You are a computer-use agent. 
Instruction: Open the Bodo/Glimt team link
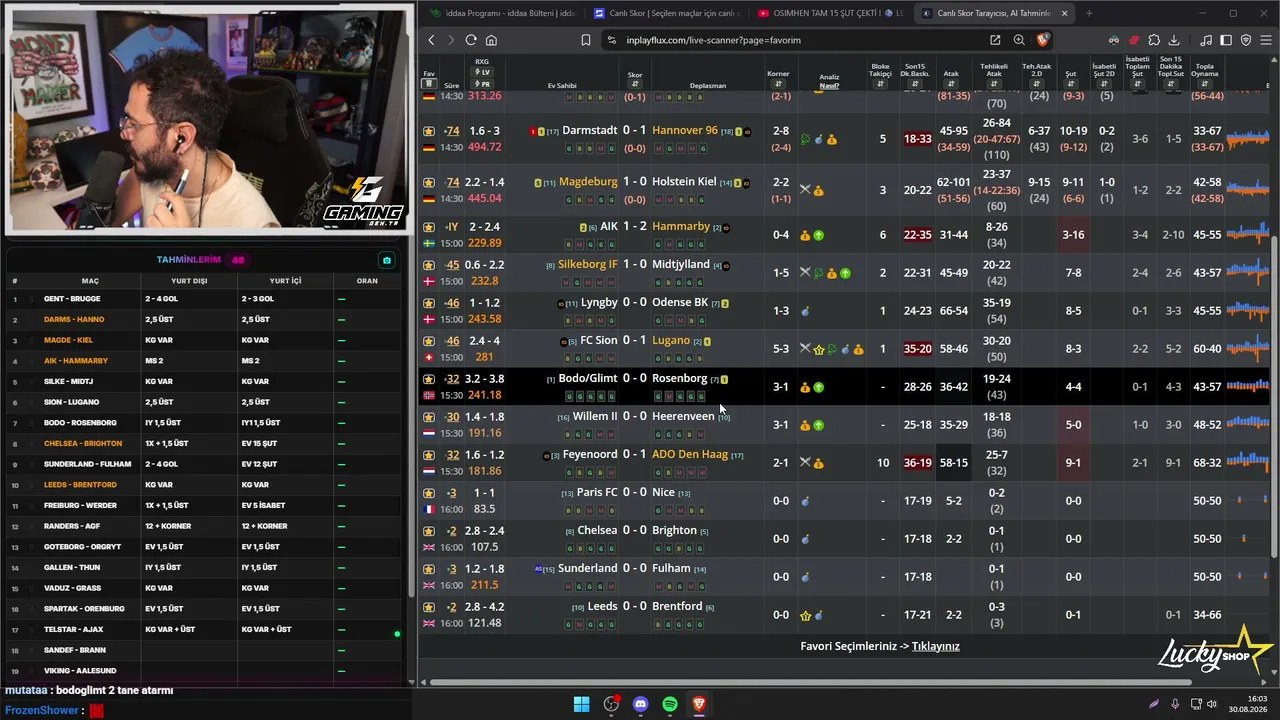(x=588, y=378)
